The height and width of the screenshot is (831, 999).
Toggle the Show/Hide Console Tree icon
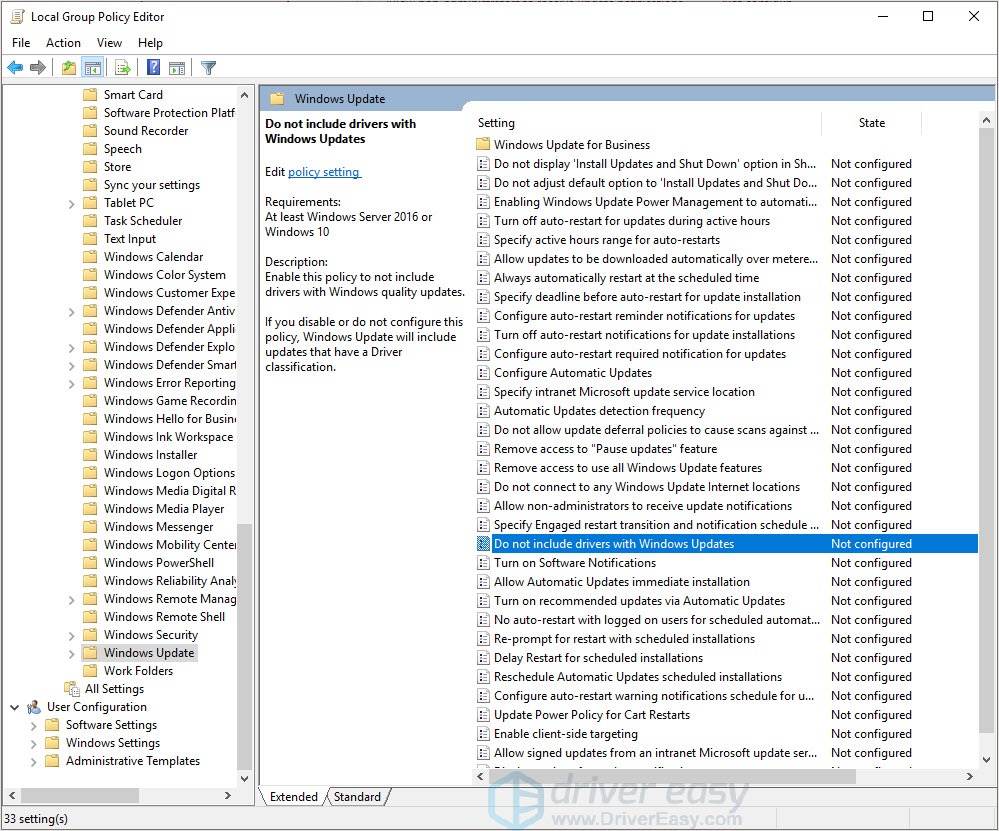point(92,67)
